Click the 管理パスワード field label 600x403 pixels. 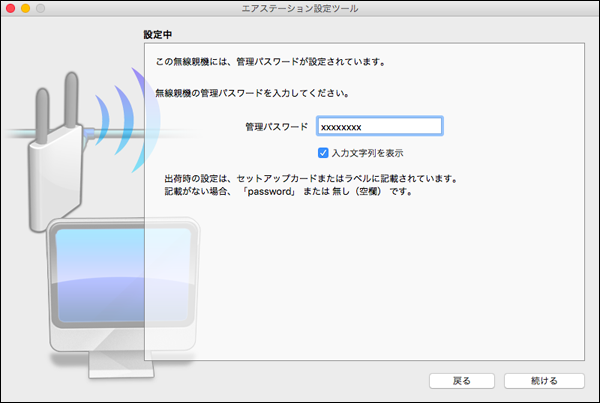[276, 128]
